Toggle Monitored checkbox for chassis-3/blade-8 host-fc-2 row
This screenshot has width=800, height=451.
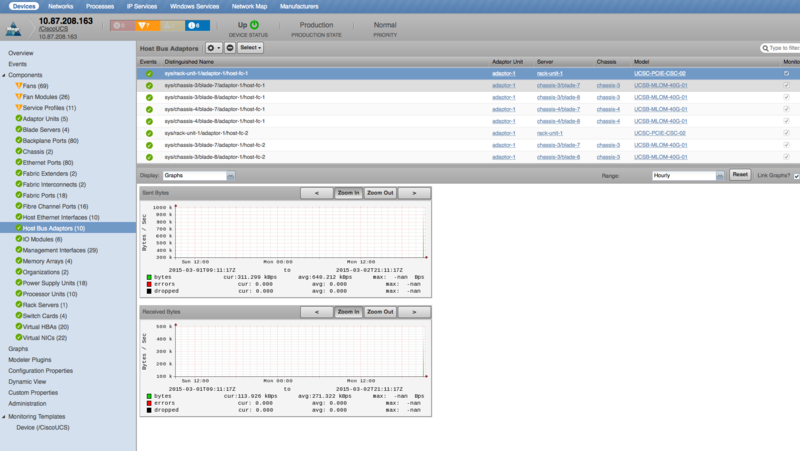(x=786, y=157)
